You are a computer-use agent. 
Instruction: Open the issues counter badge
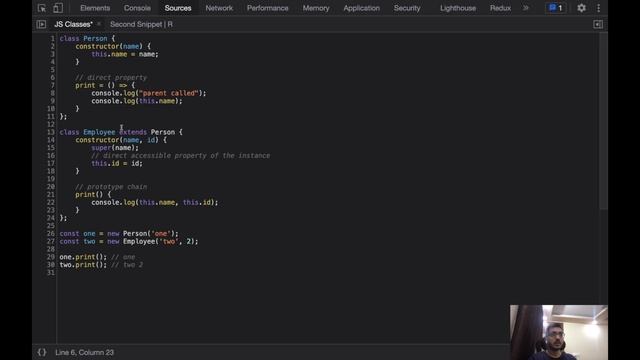556,8
